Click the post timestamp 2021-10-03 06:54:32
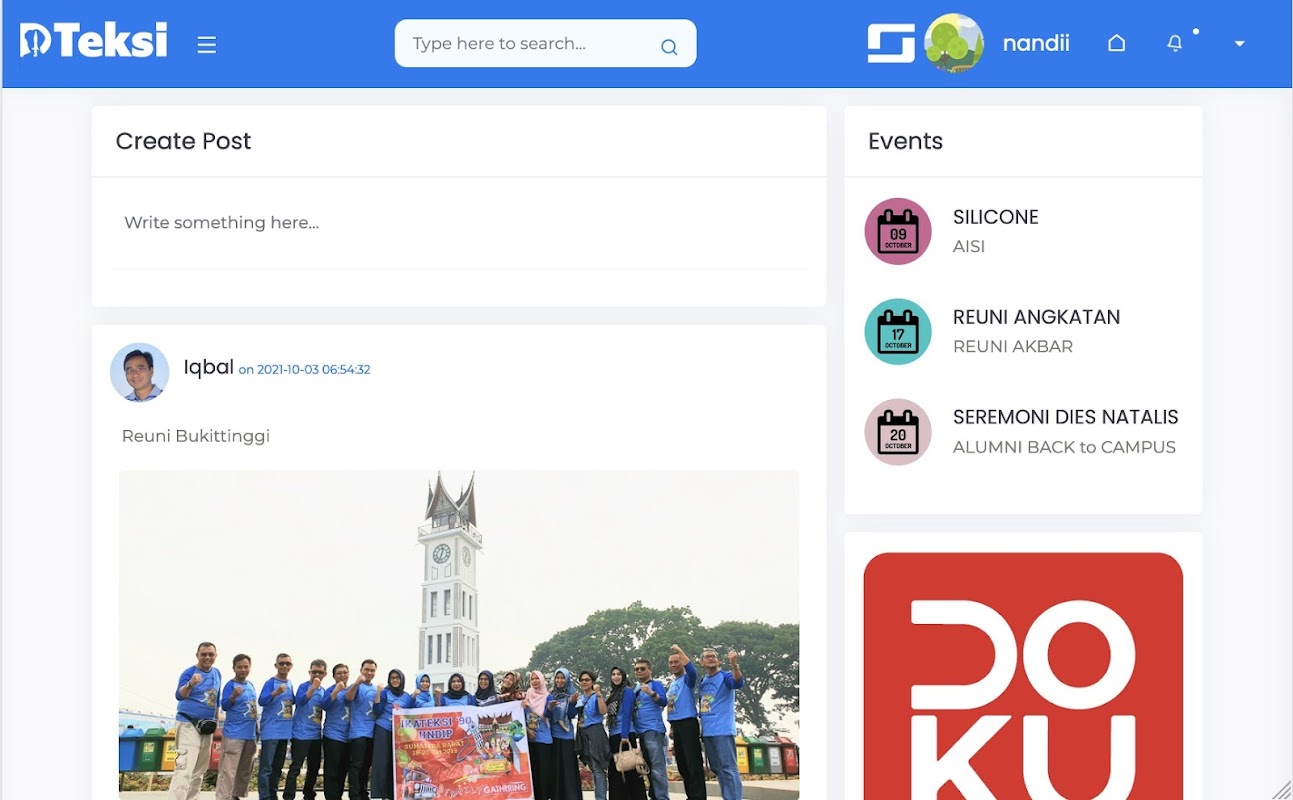The width and height of the screenshot is (1293, 800). (304, 370)
